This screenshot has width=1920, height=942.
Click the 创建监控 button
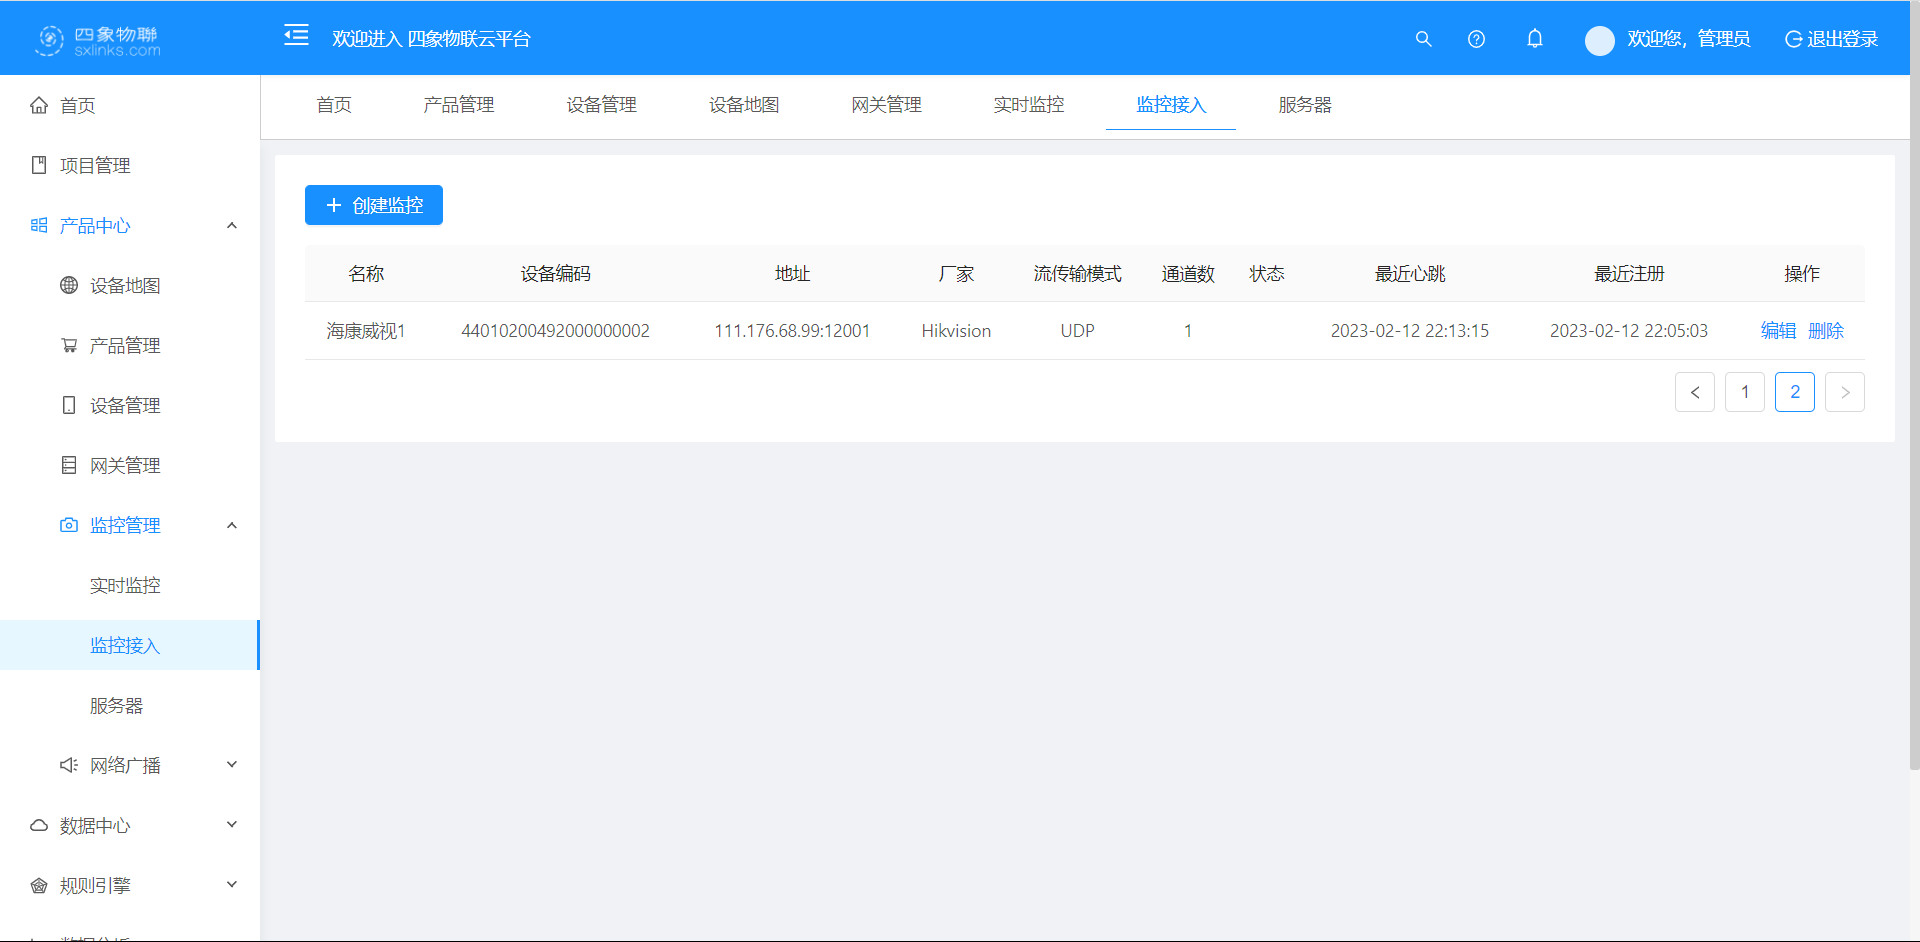(x=373, y=205)
